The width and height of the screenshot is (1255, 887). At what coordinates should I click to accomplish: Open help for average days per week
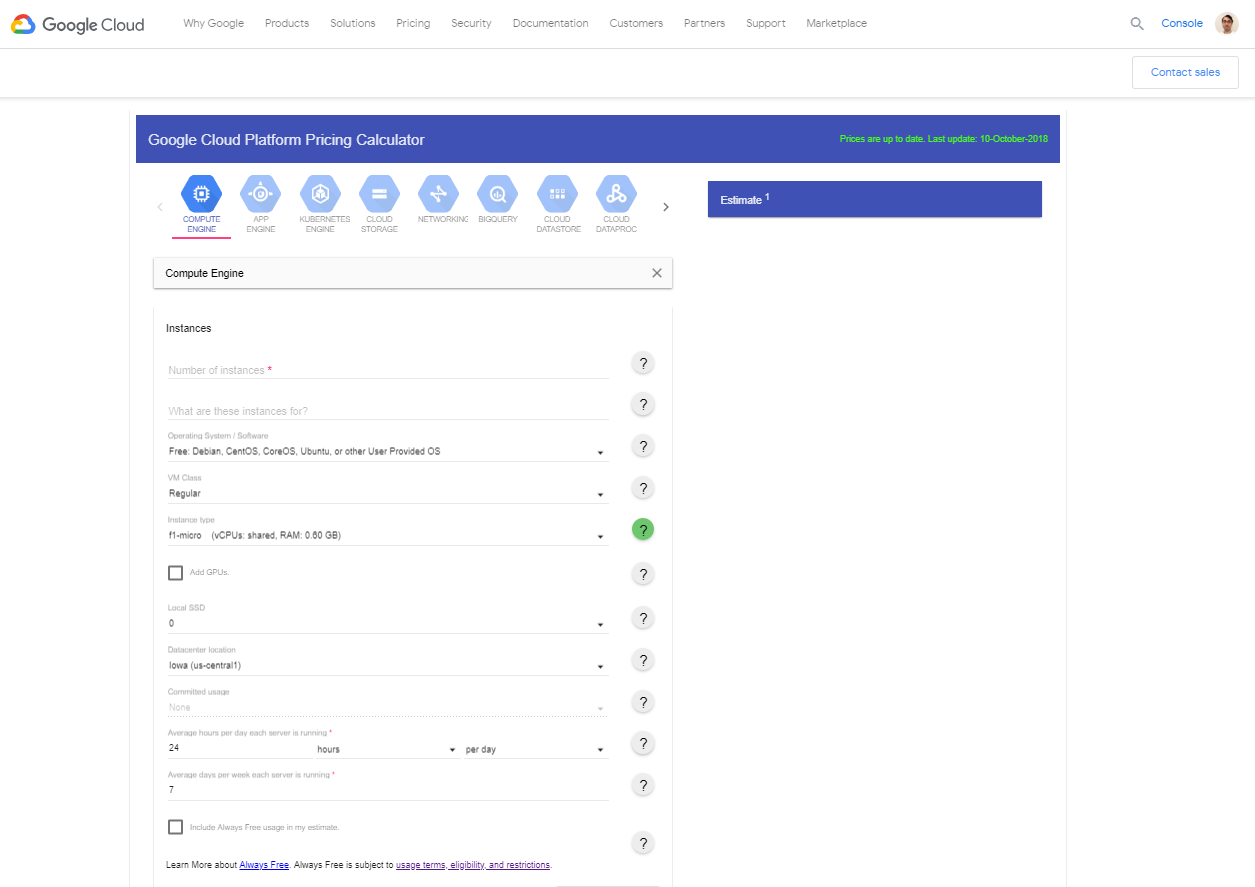point(643,785)
